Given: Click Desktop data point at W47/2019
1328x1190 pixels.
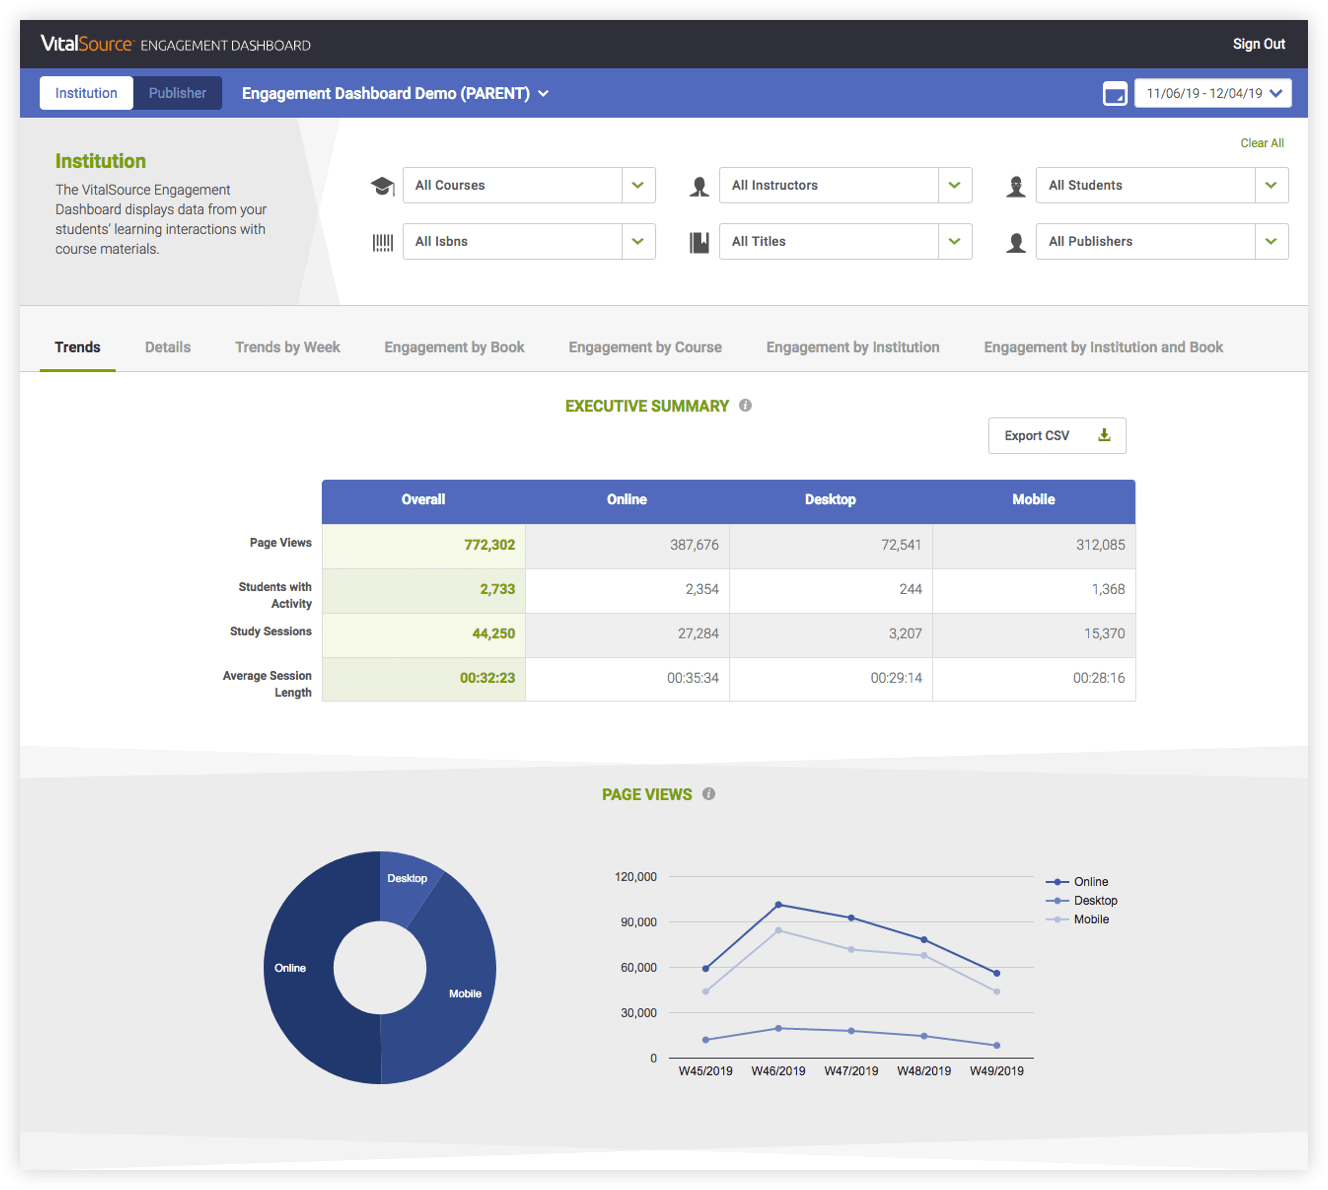Looking at the screenshot, I should coord(851,1031).
